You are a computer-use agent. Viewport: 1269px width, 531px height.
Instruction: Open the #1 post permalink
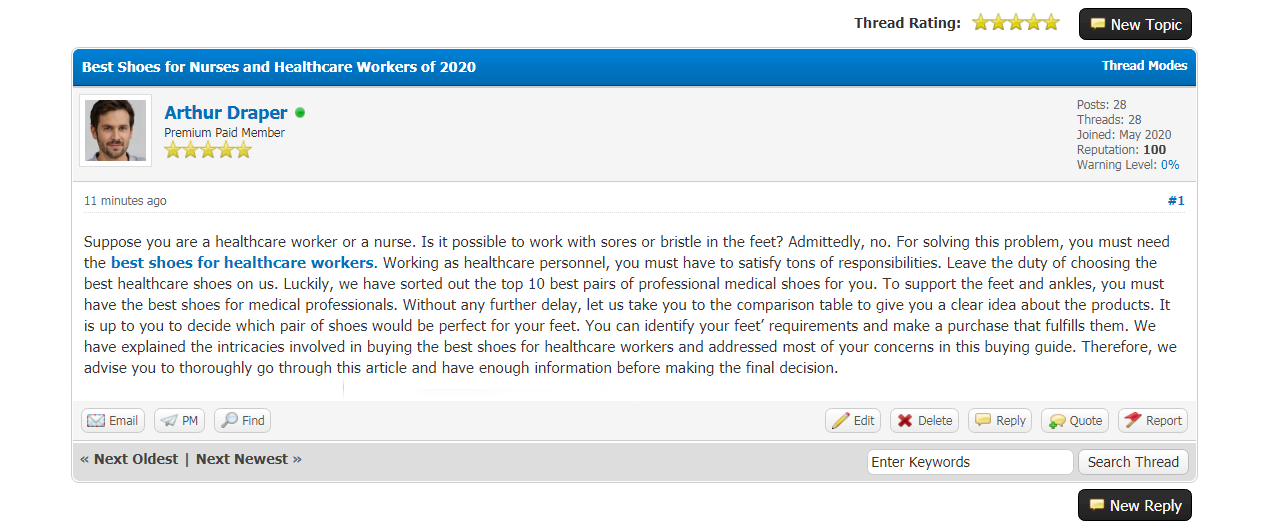coord(1176,201)
